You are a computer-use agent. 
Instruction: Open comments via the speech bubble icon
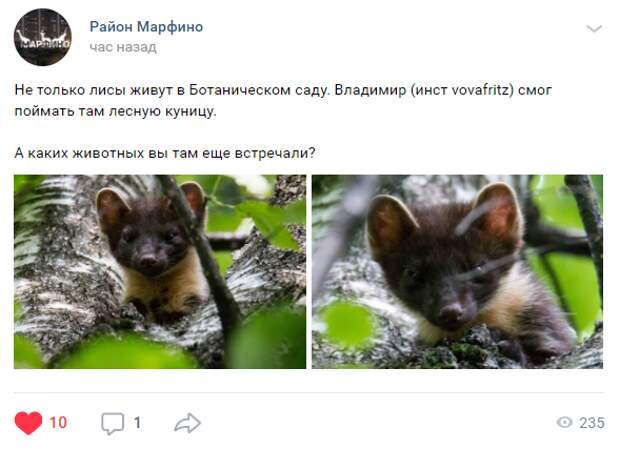point(113,423)
